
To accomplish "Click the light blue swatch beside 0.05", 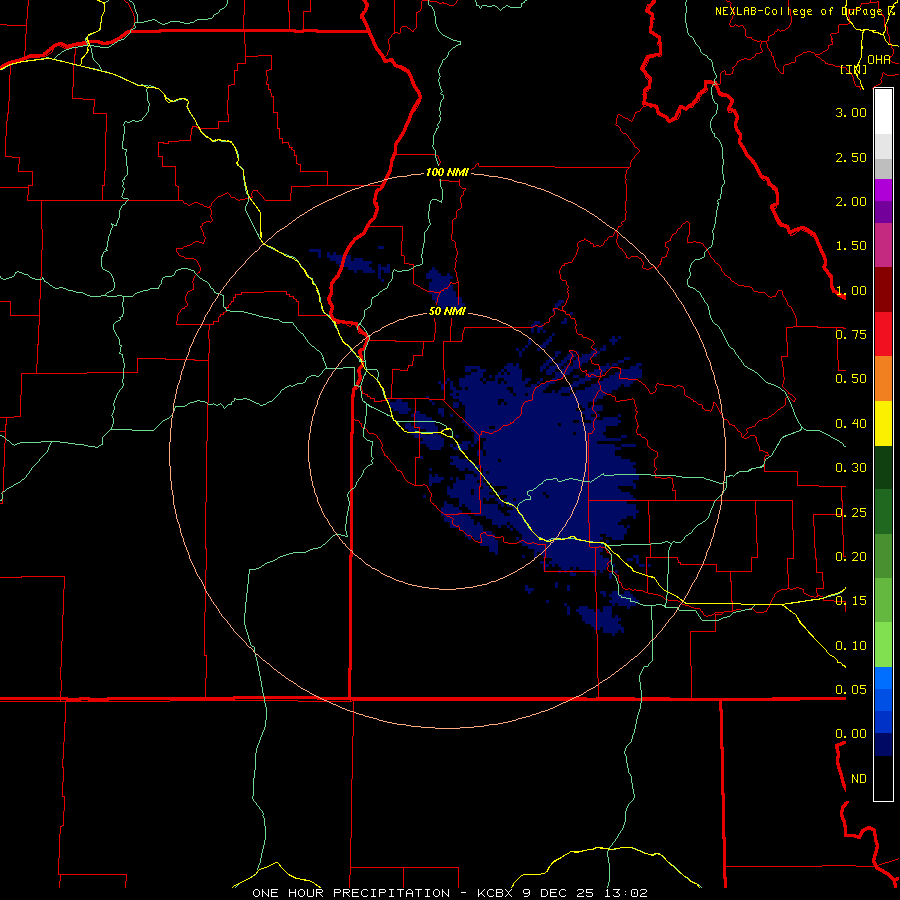I will pyautogui.click(x=883, y=678).
